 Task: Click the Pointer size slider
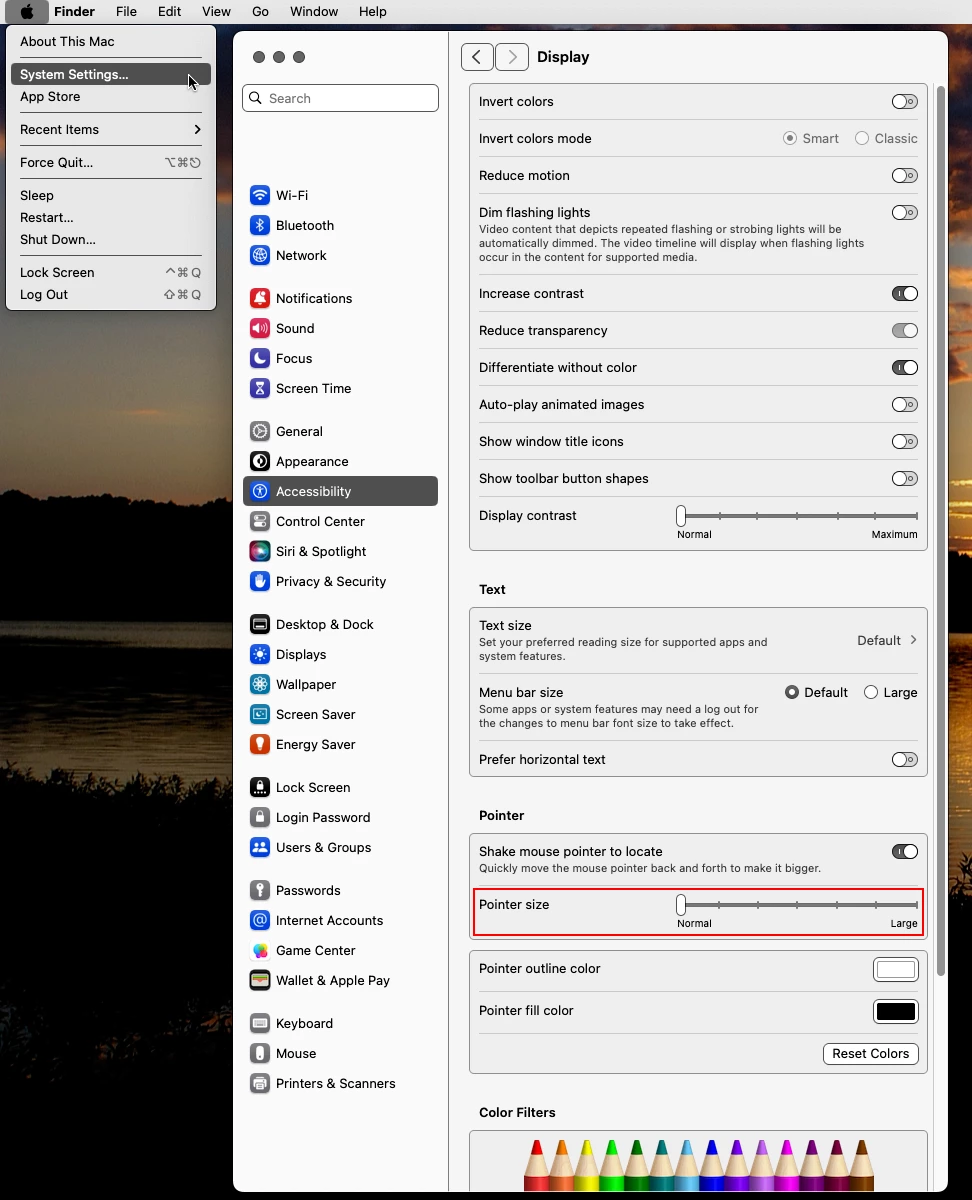point(798,905)
